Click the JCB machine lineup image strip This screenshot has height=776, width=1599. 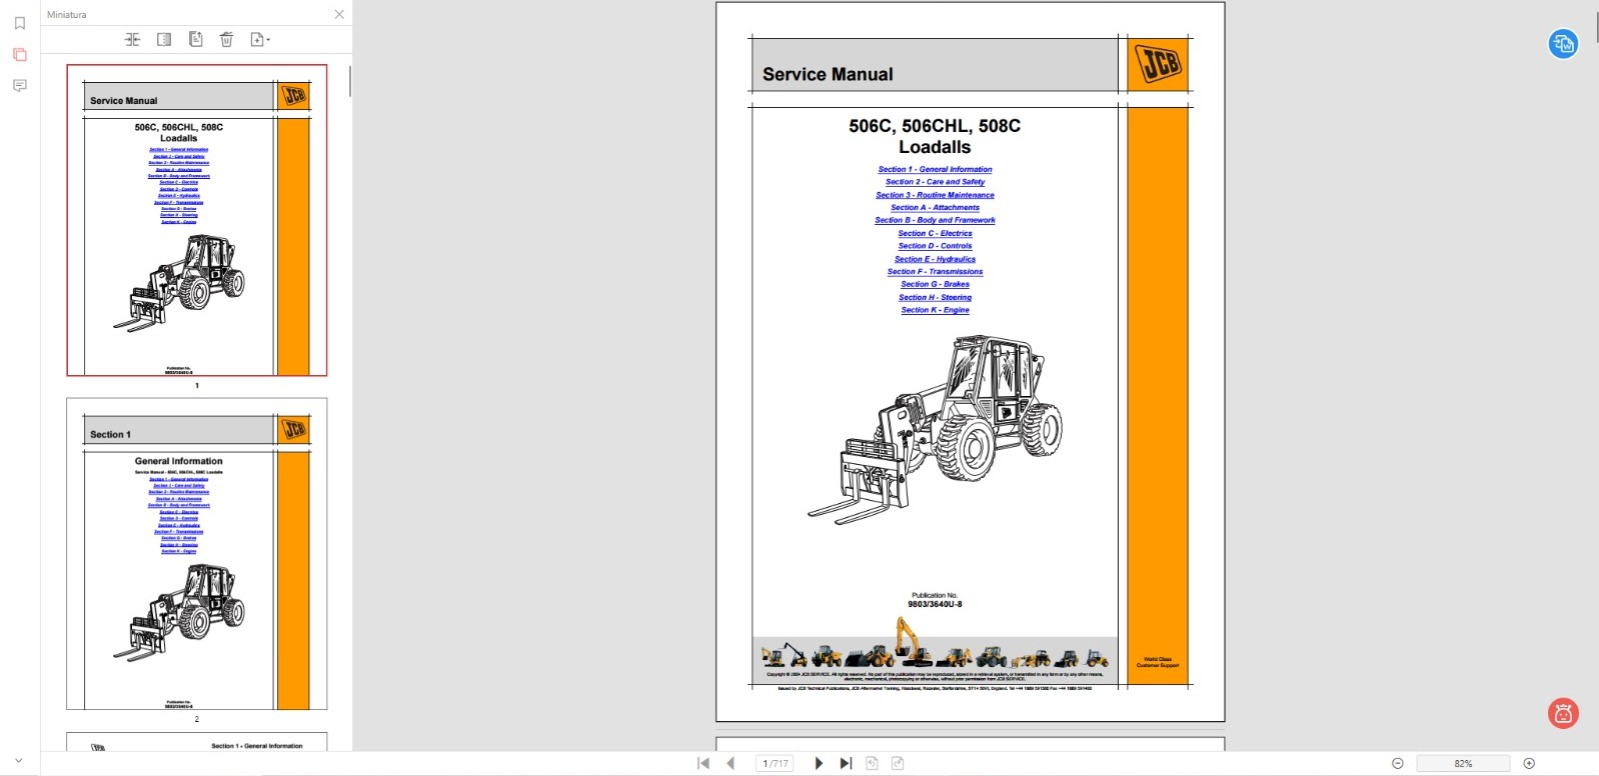click(935, 645)
